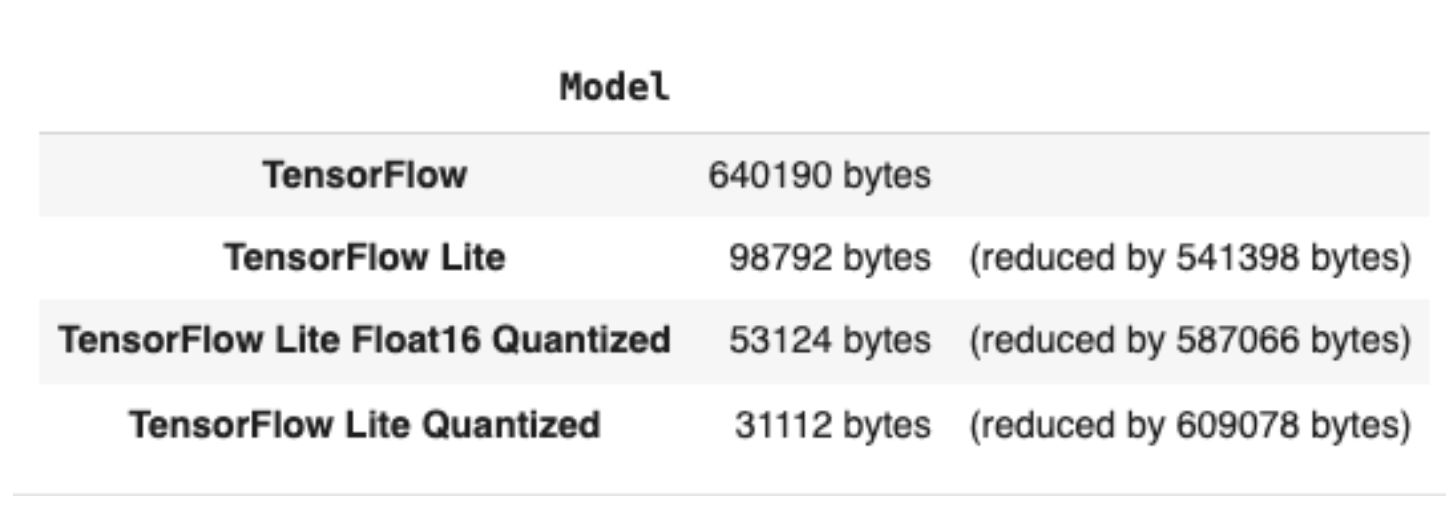Click the reduced by 541398 bytes text
Image resolution: width=1450 pixels, height=506 pixels.
point(1188,259)
